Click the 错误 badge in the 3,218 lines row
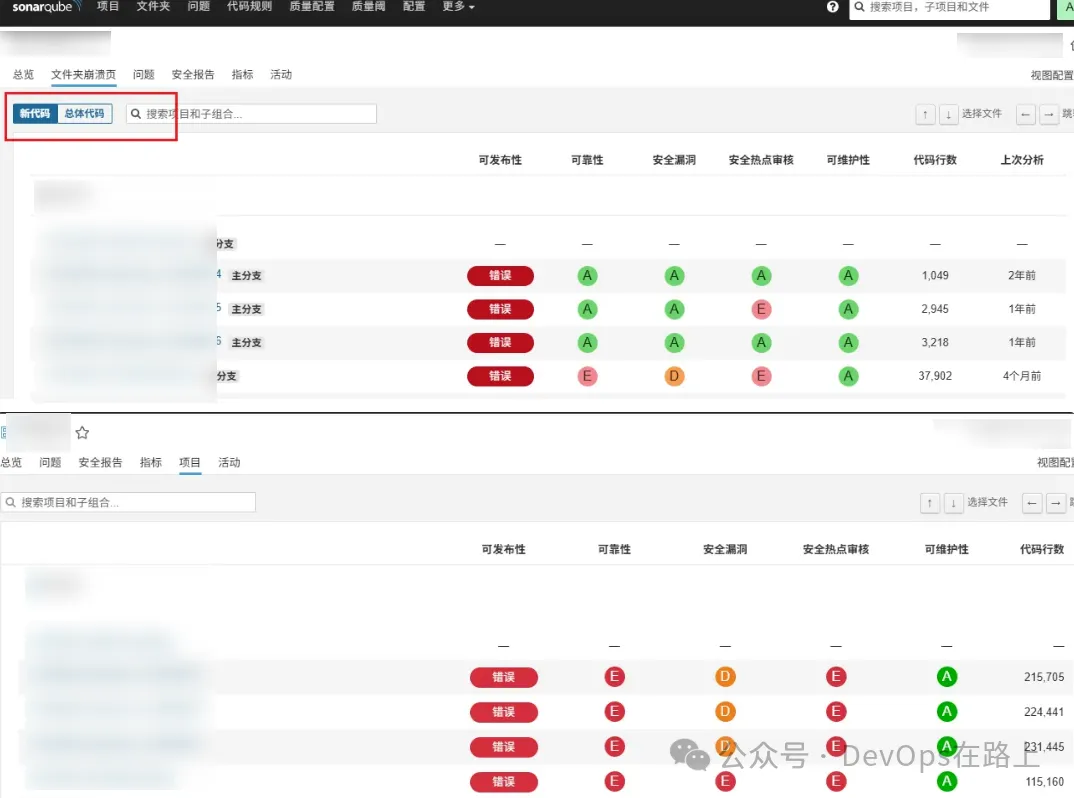This screenshot has width=1074, height=798. pyautogui.click(x=500, y=342)
